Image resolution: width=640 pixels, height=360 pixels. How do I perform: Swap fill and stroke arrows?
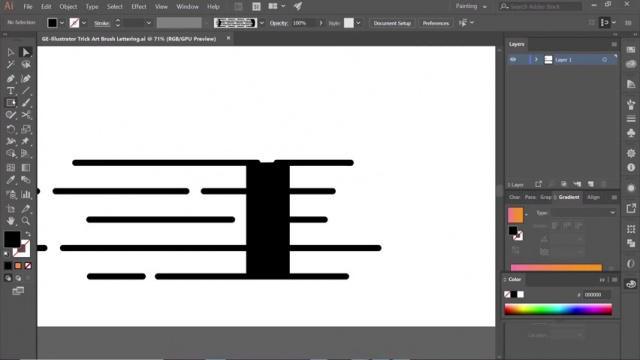click(28, 234)
